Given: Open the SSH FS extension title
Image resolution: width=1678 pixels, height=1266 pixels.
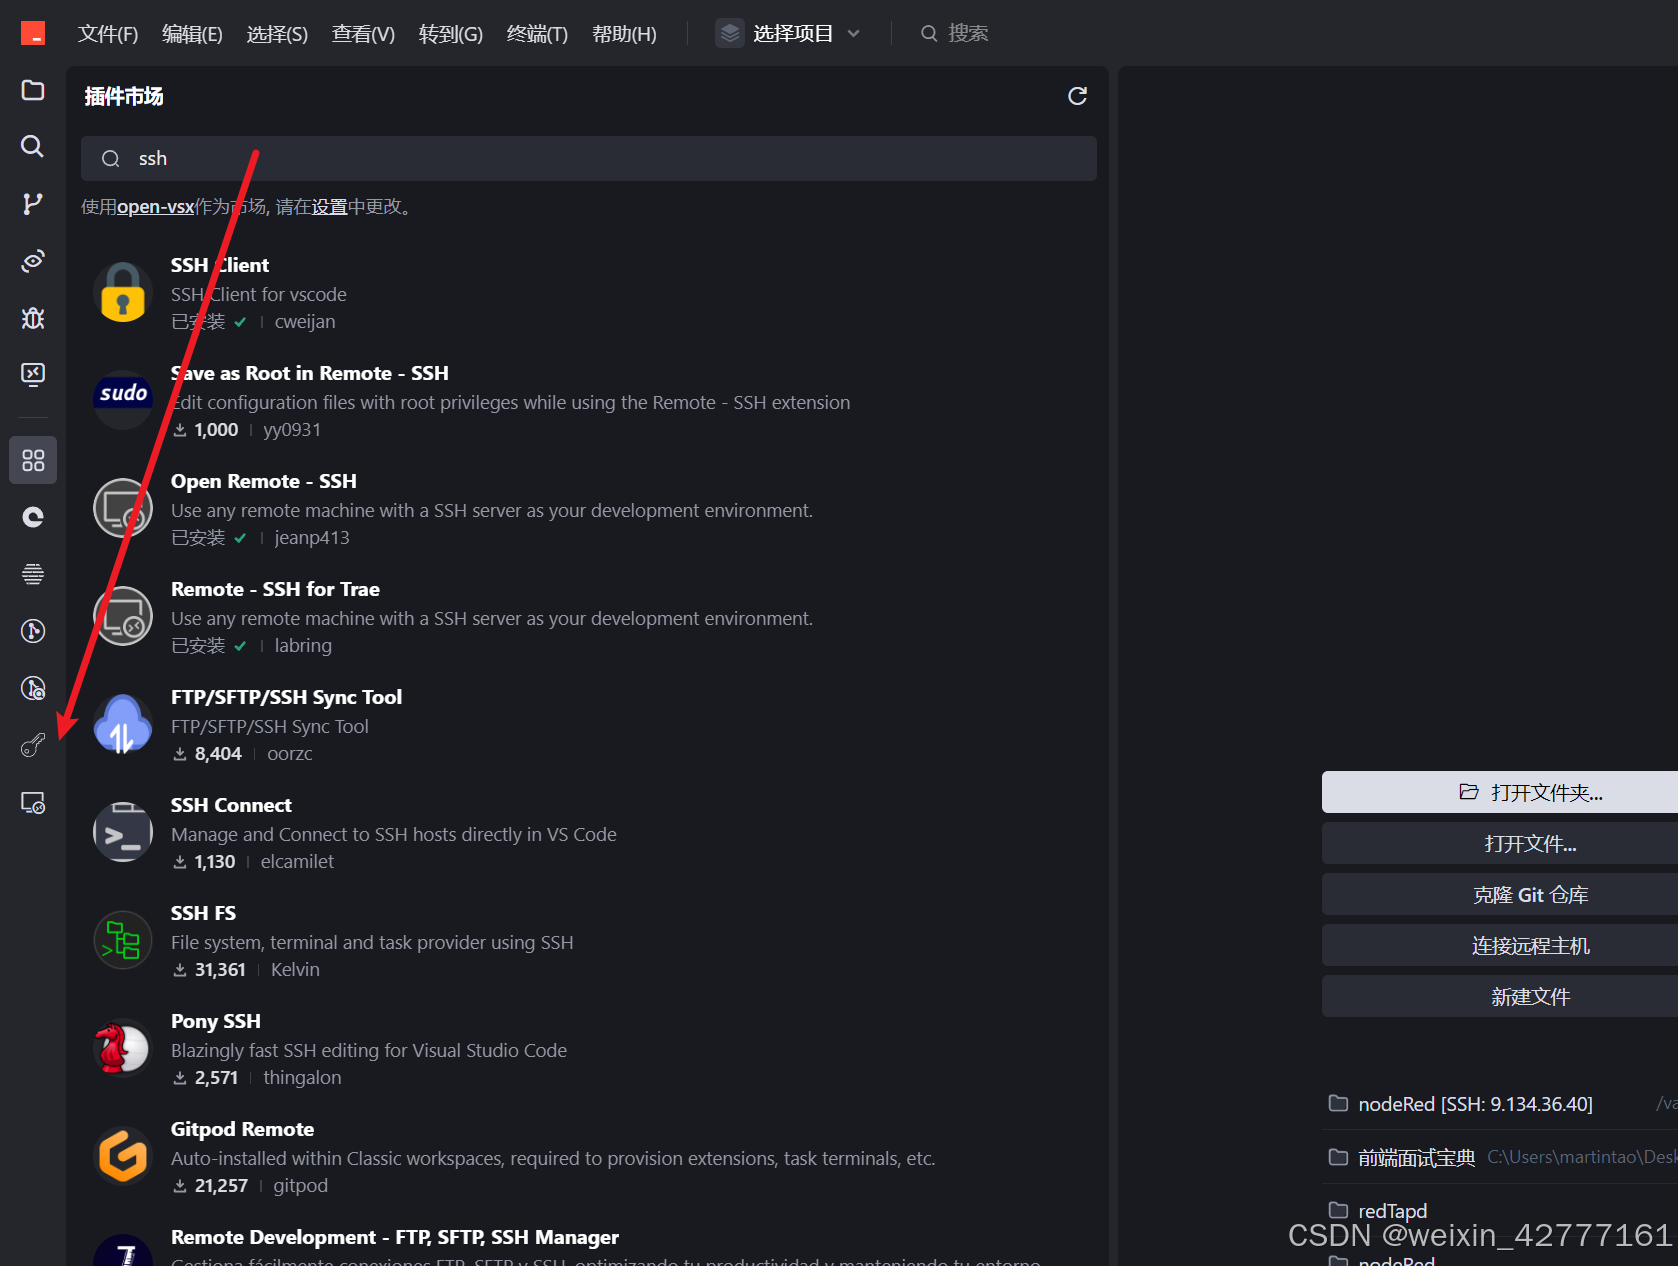Looking at the screenshot, I should [x=203, y=913].
